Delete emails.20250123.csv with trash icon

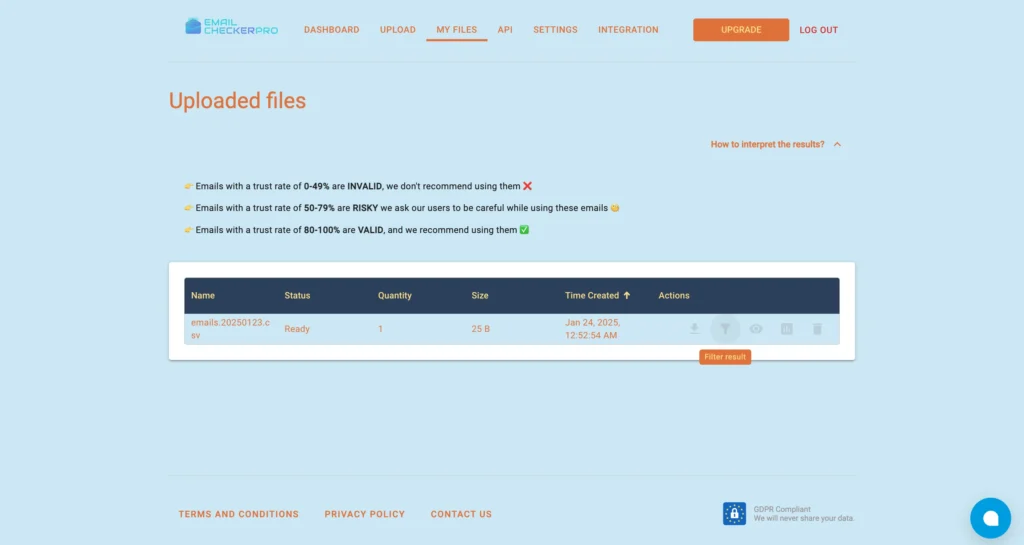pos(817,329)
